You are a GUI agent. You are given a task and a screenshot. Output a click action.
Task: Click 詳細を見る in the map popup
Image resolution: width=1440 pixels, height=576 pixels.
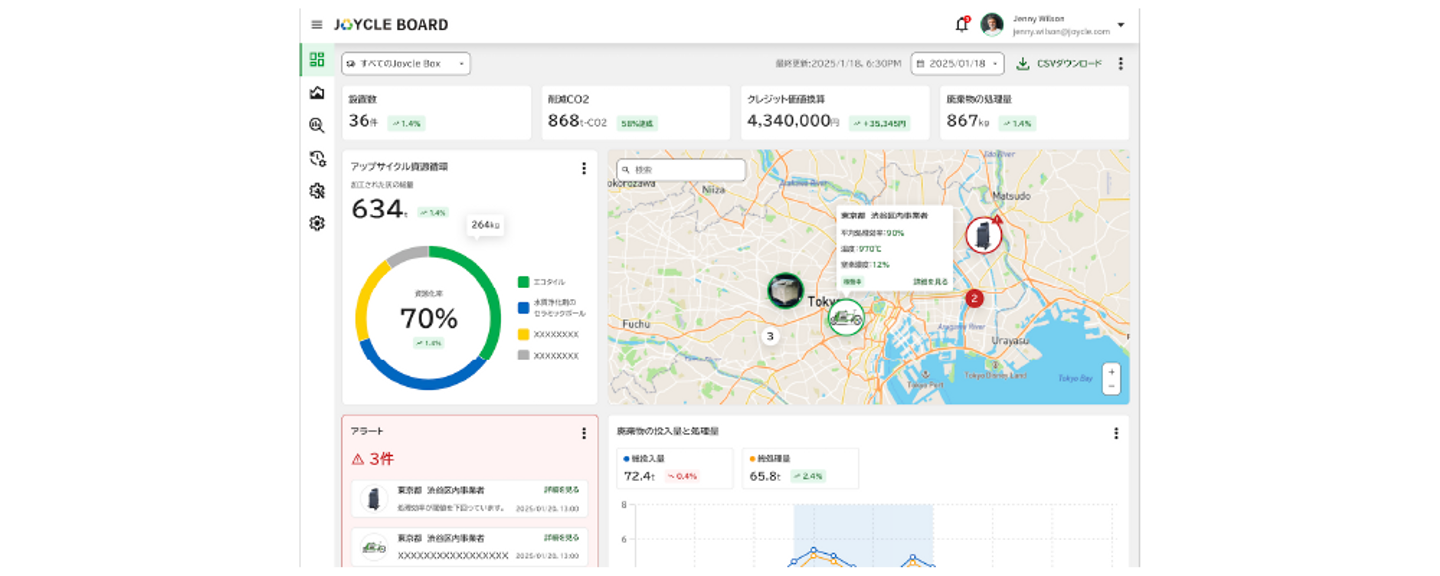(x=930, y=282)
